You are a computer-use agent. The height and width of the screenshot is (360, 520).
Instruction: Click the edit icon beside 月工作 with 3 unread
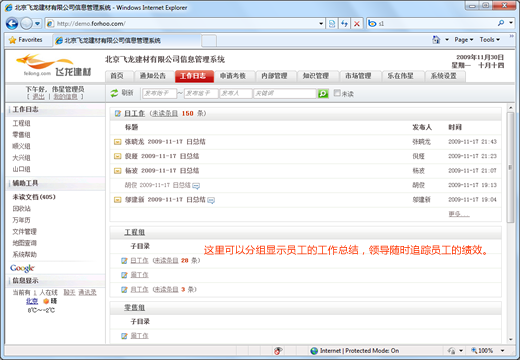pos(124,289)
